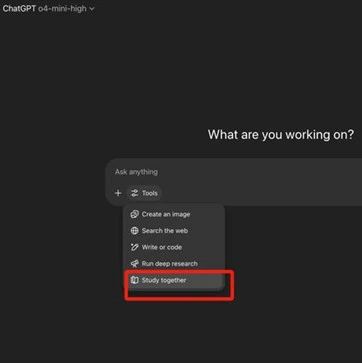Click the Tools button label

[x=150, y=193]
